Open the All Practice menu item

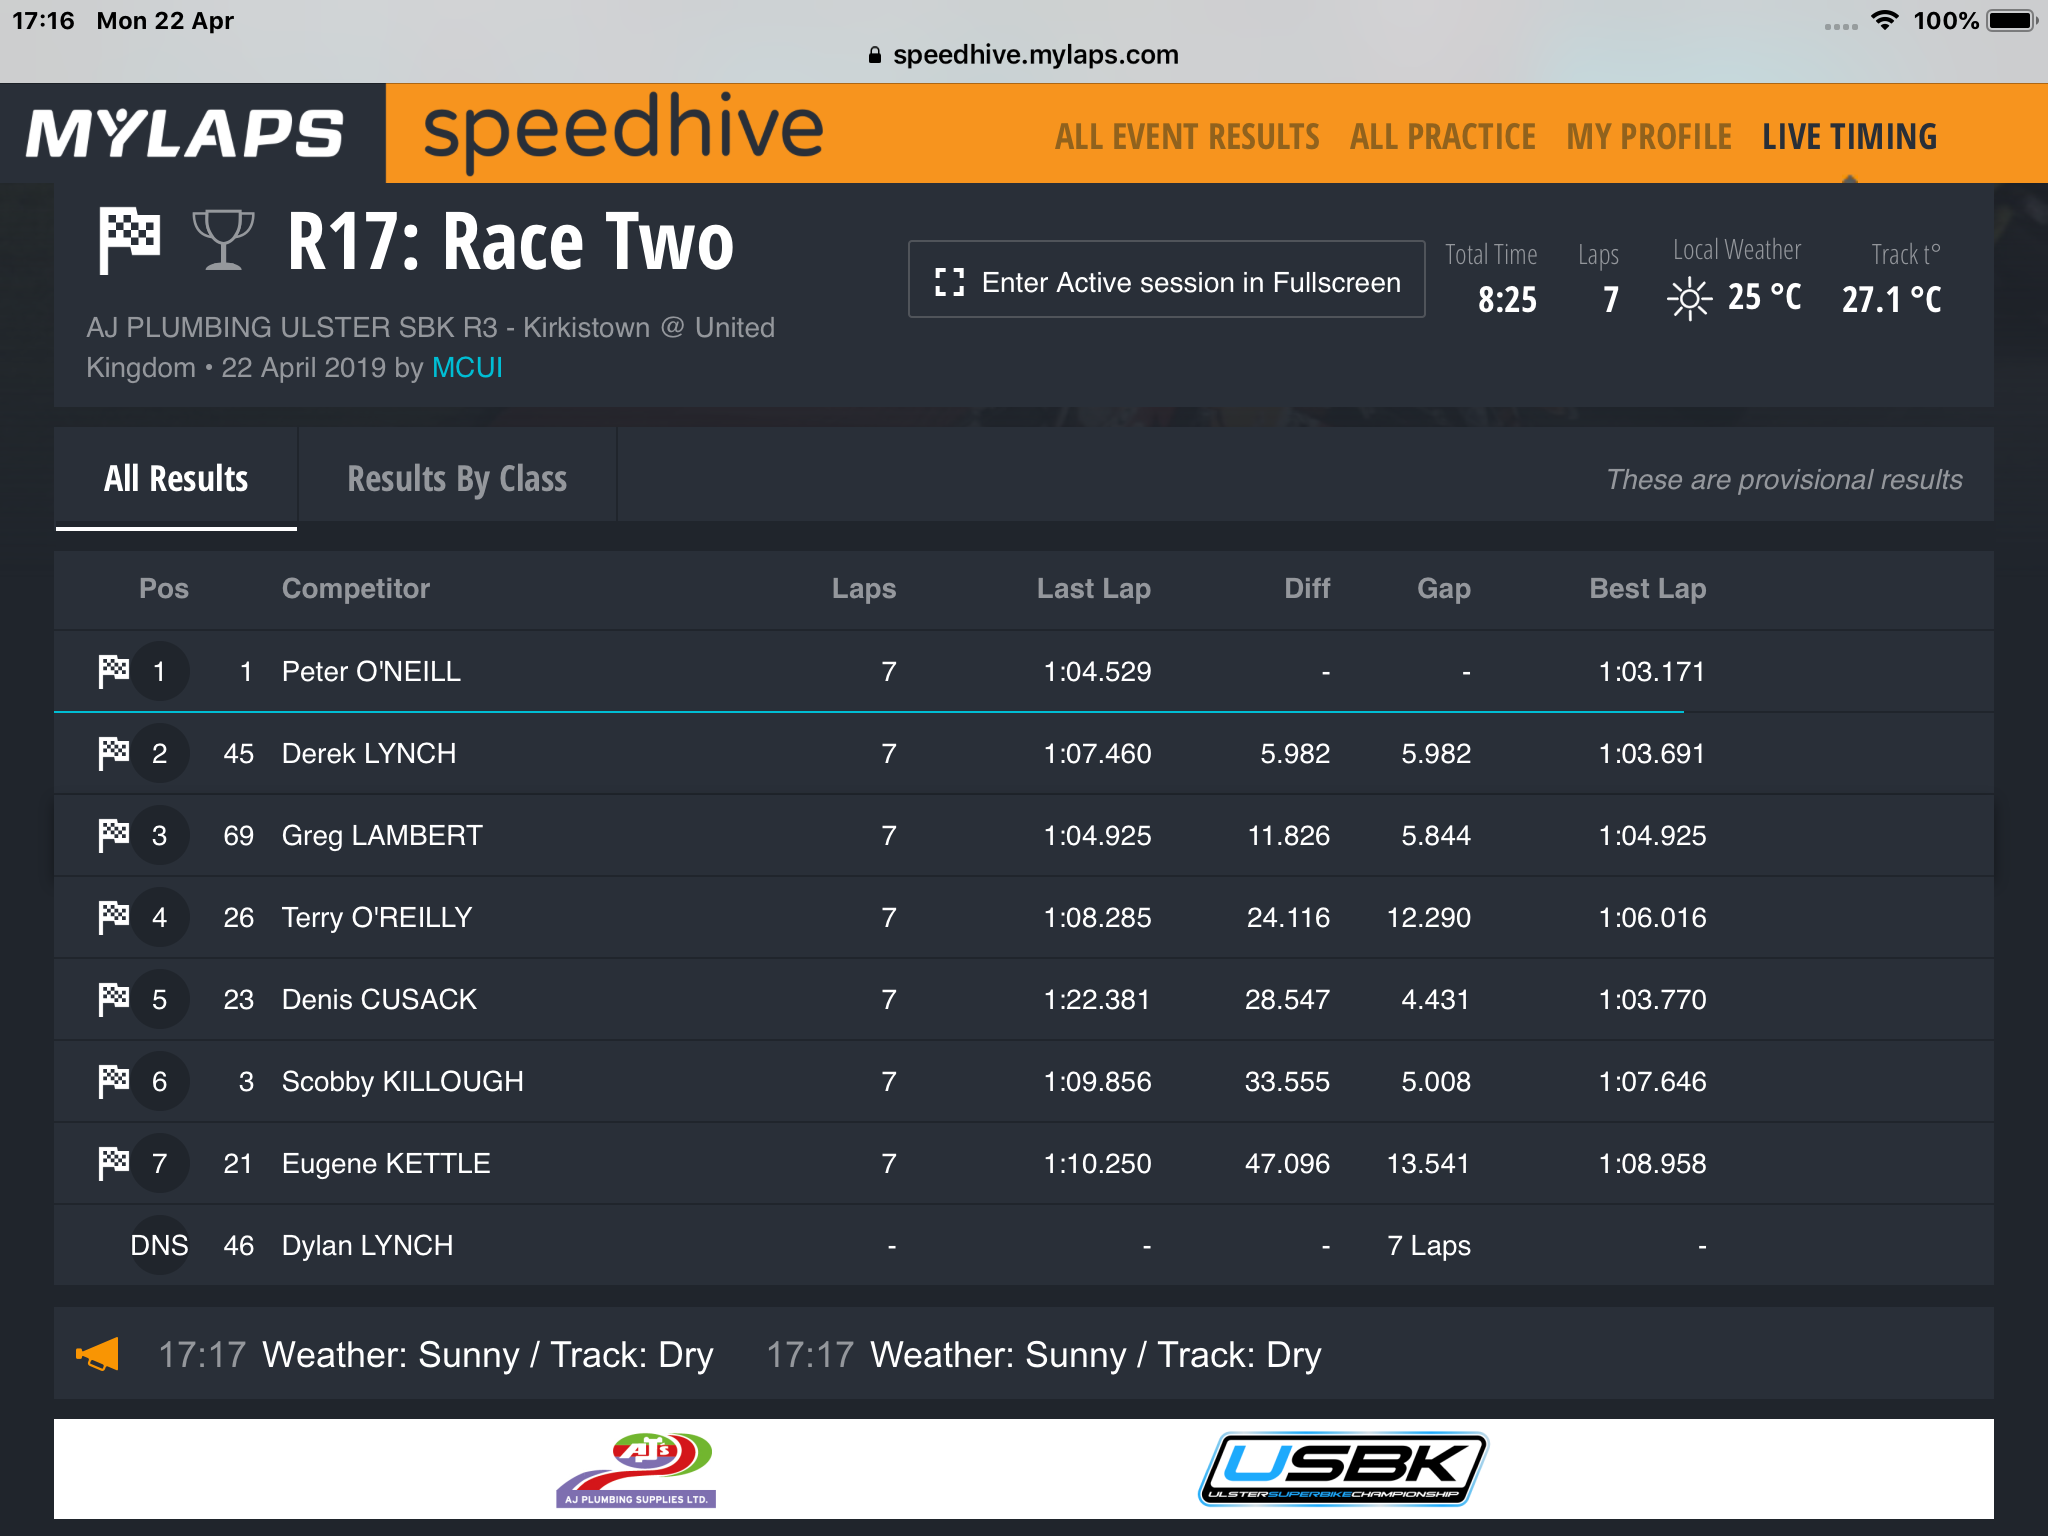tap(1442, 137)
